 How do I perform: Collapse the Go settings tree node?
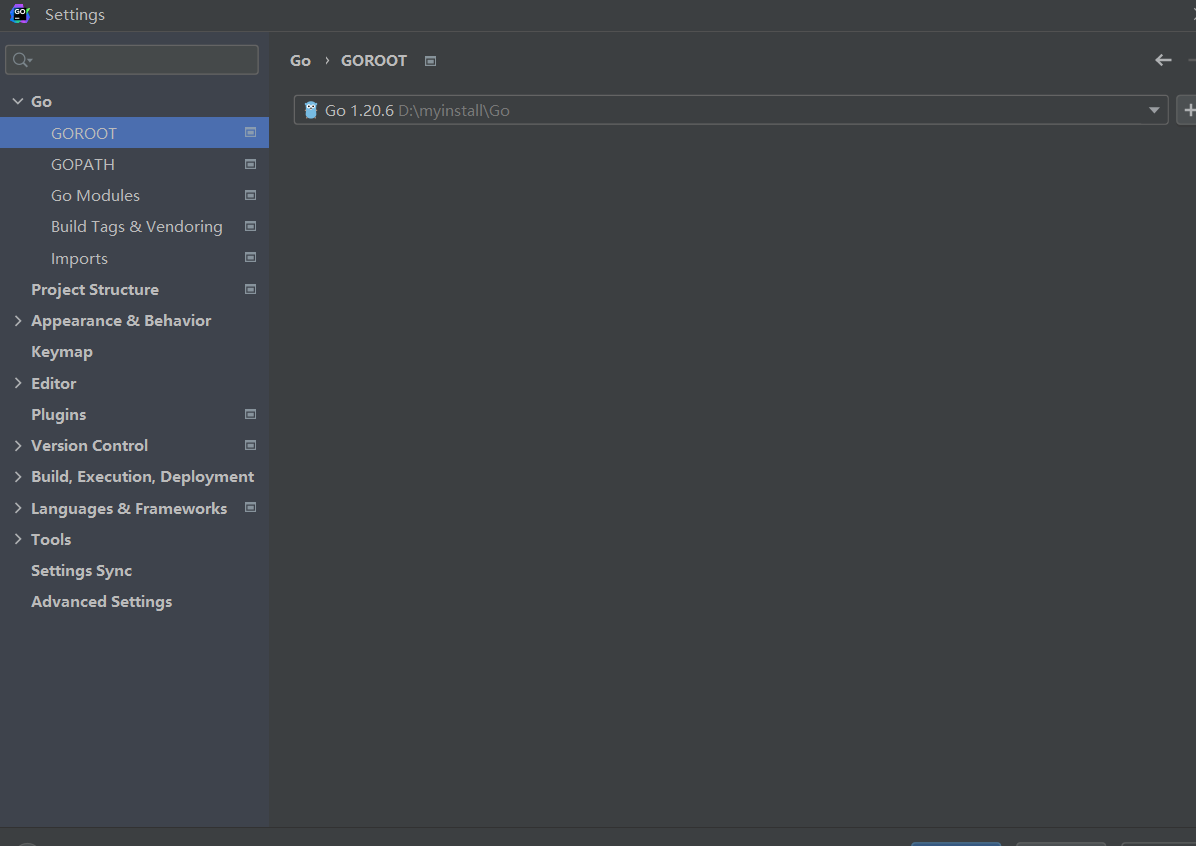pos(17,102)
